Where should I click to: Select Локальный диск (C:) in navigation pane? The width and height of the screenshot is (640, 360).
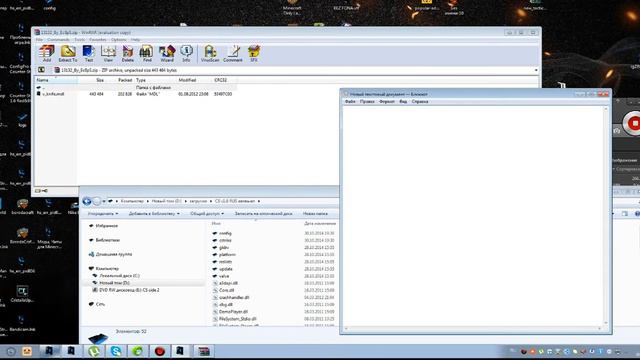click(x=119, y=276)
